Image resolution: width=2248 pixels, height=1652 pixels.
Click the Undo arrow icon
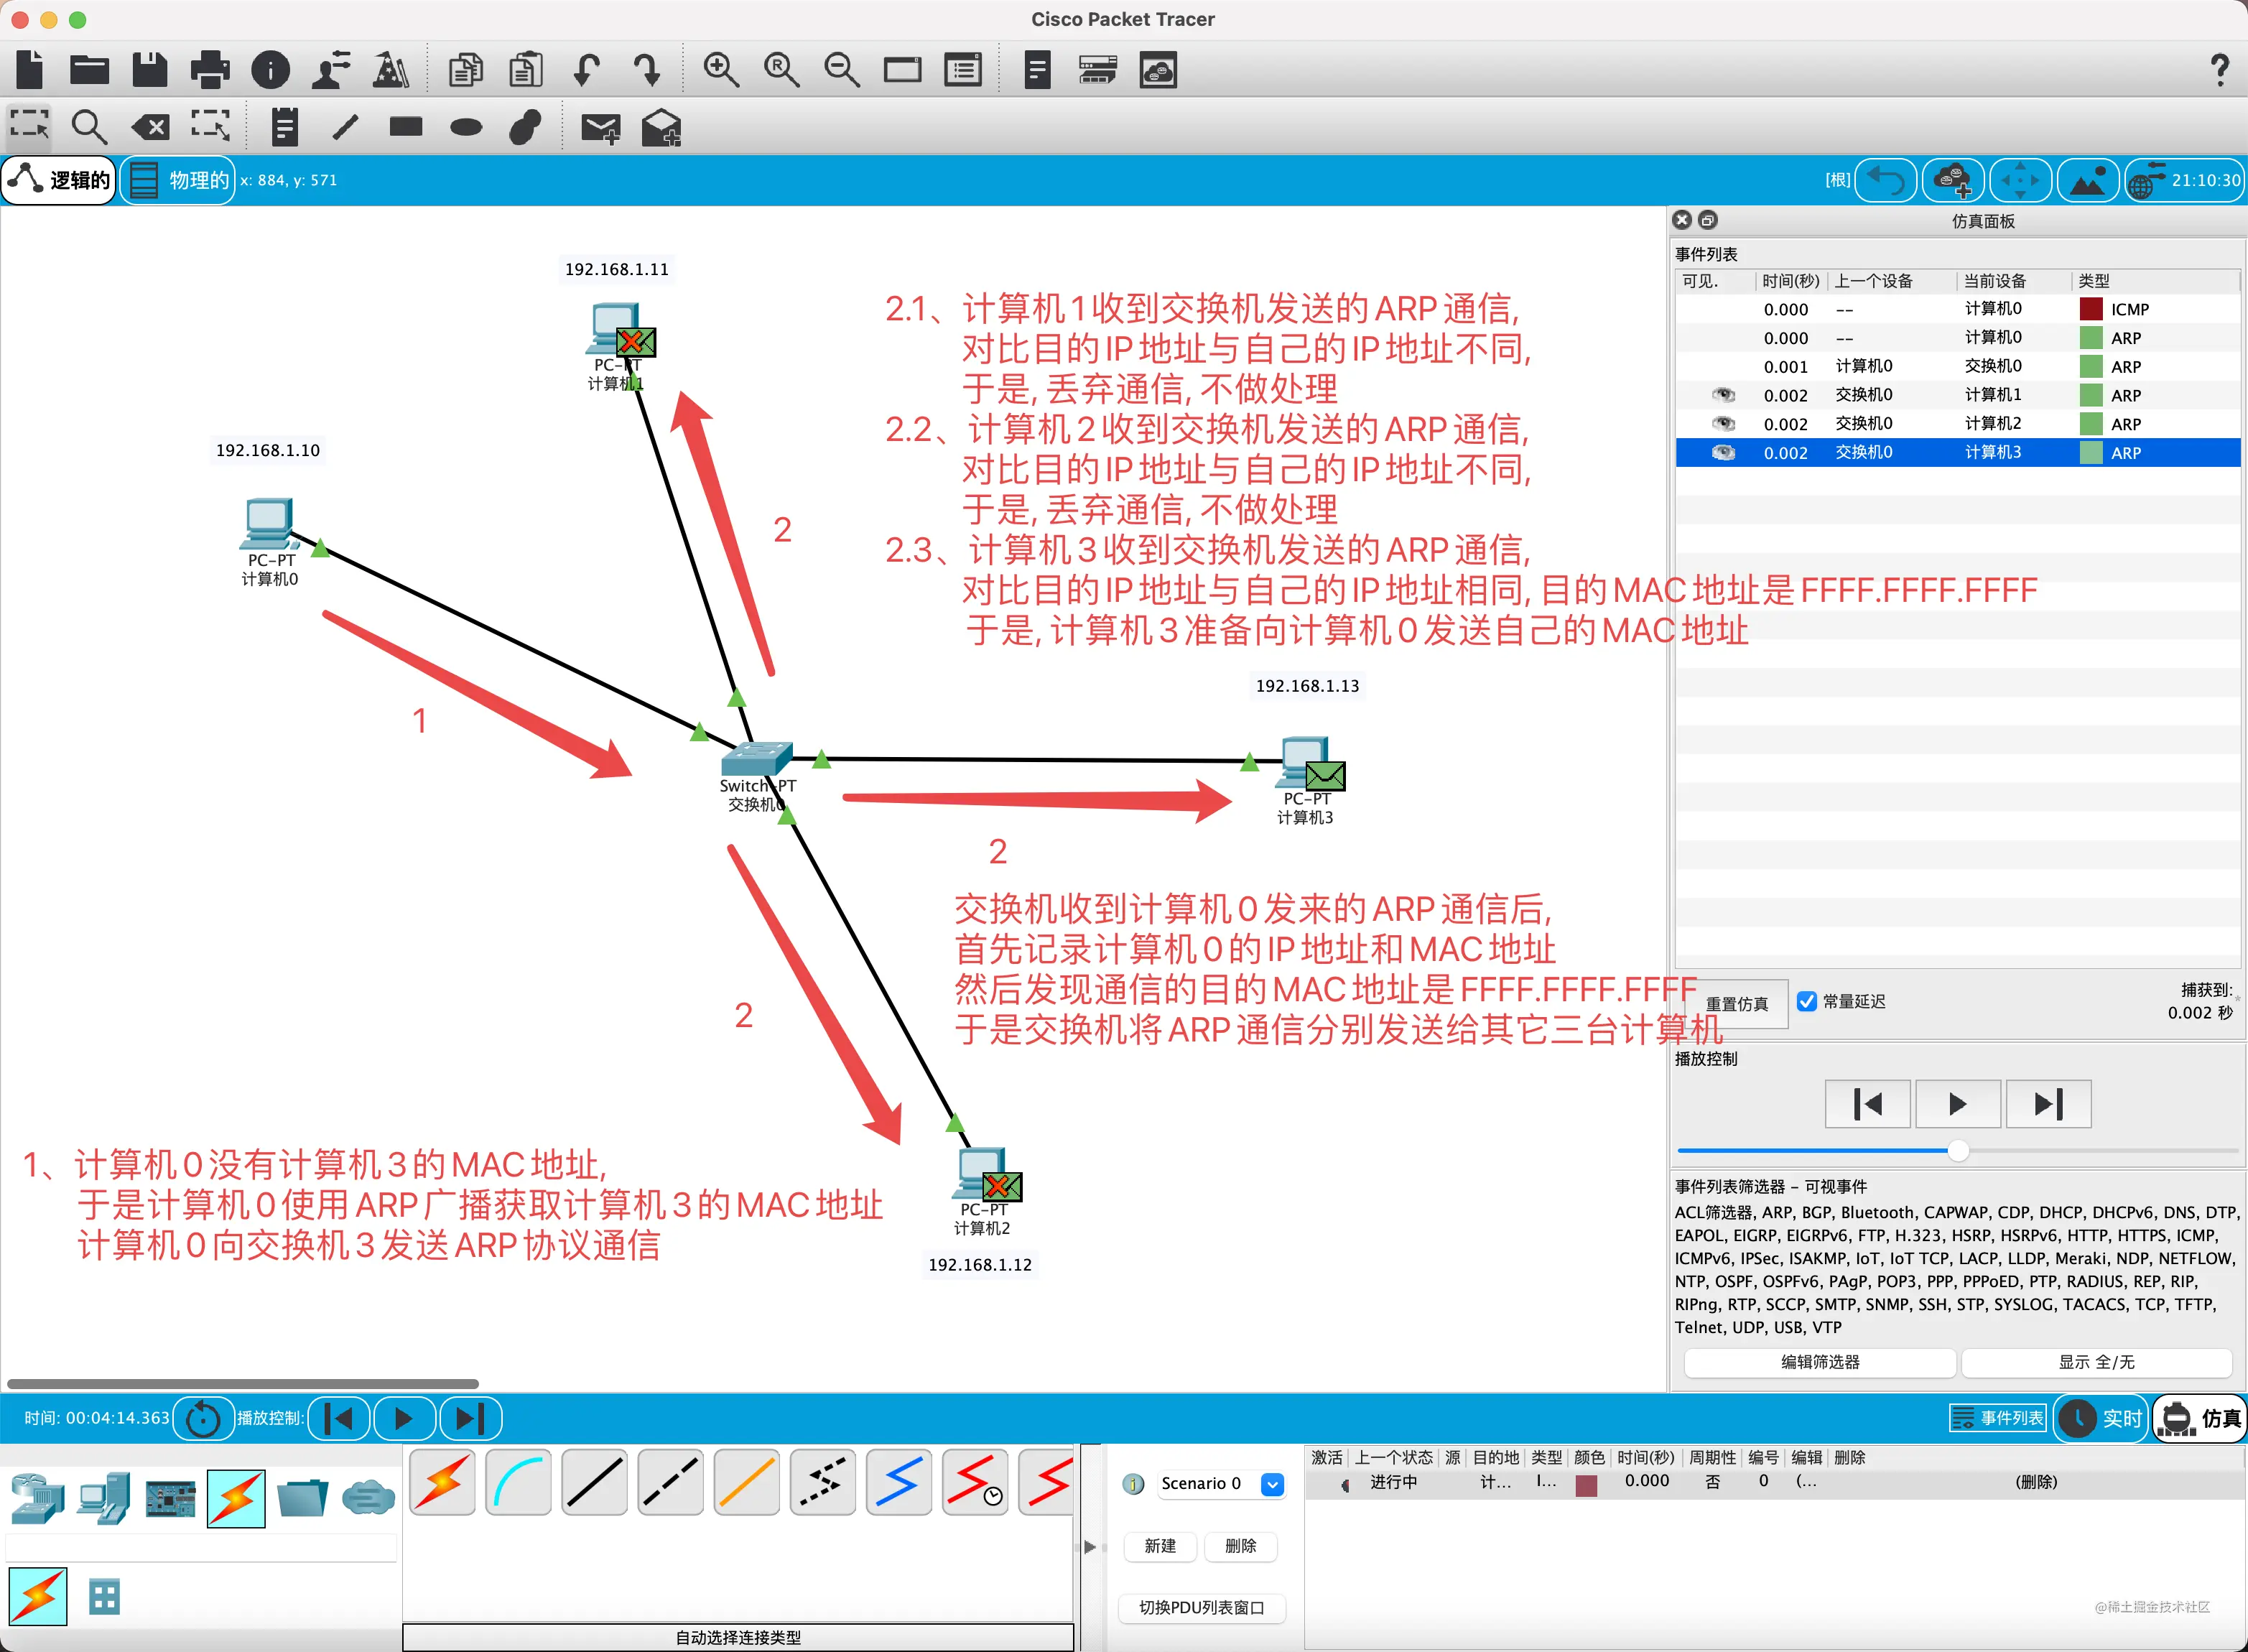(586, 70)
